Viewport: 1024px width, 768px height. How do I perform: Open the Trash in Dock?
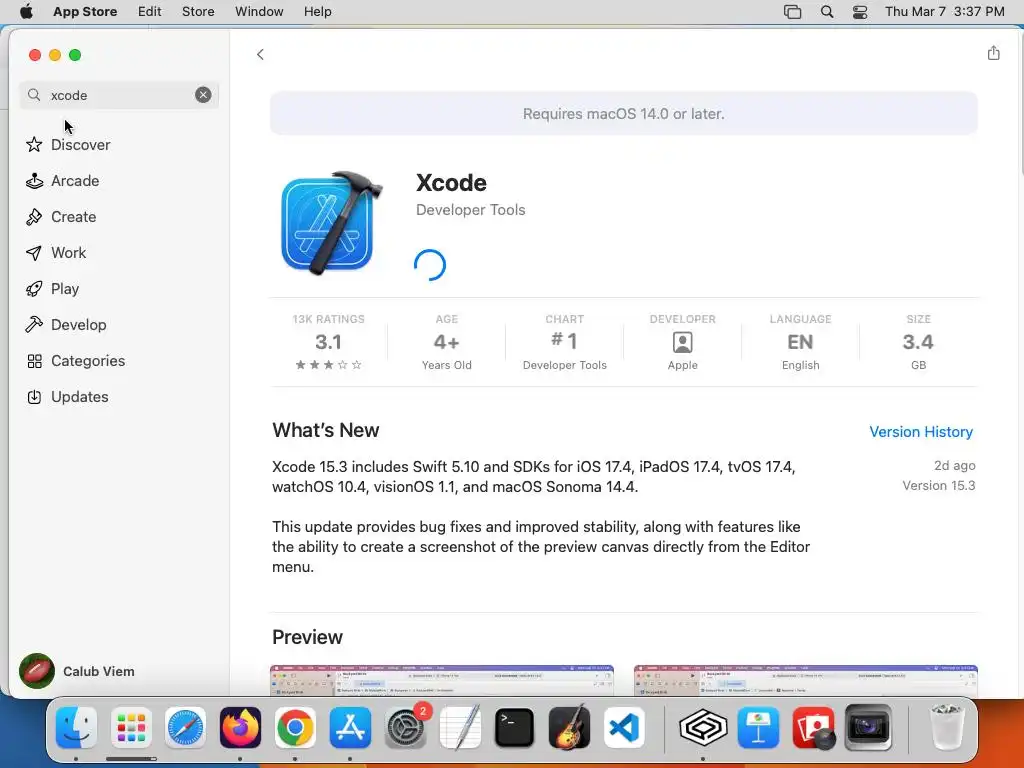point(946,727)
